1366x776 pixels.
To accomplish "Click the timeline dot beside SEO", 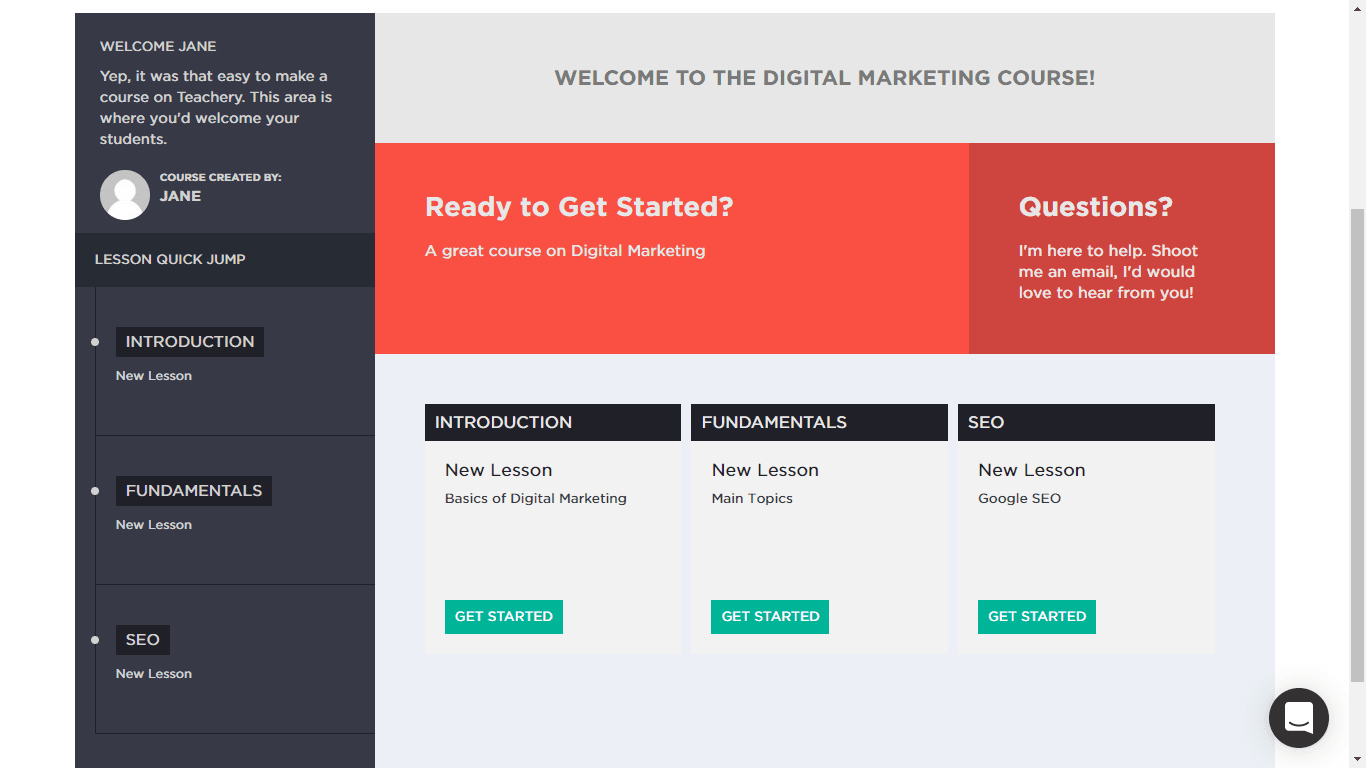I will point(95,640).
